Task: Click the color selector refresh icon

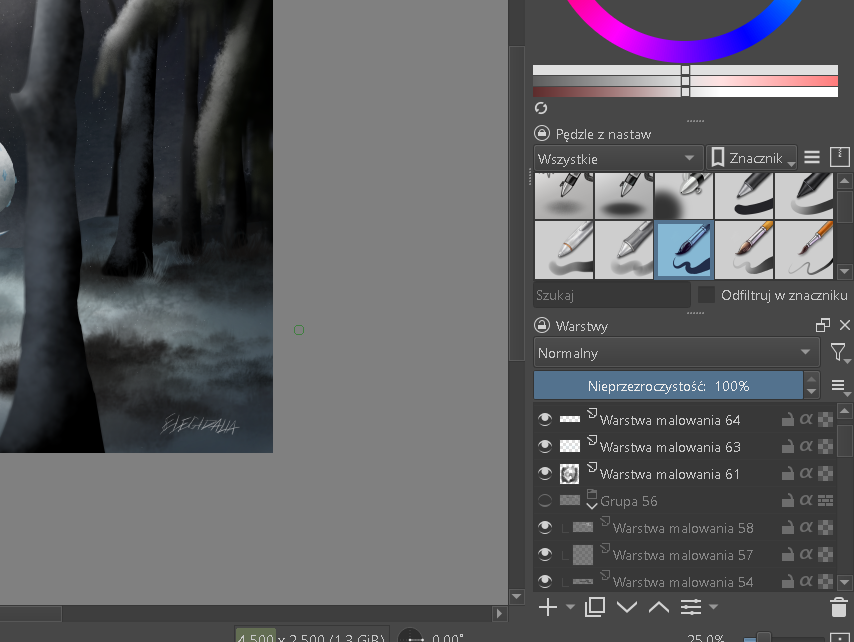Action: [x=541, y=108]
